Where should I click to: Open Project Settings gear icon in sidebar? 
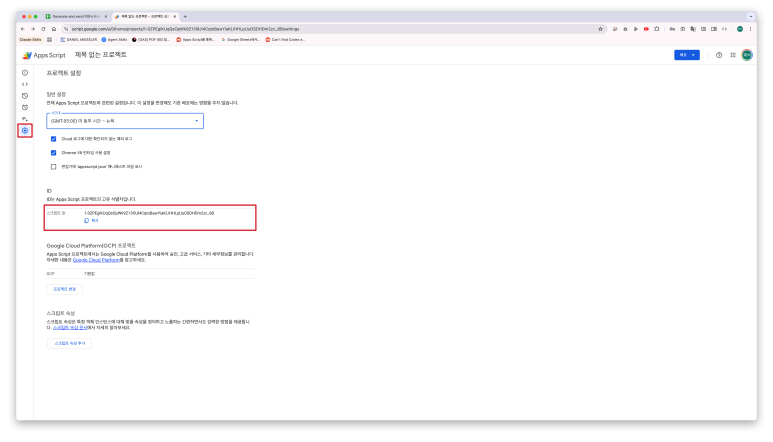click(x=25, y=130)
